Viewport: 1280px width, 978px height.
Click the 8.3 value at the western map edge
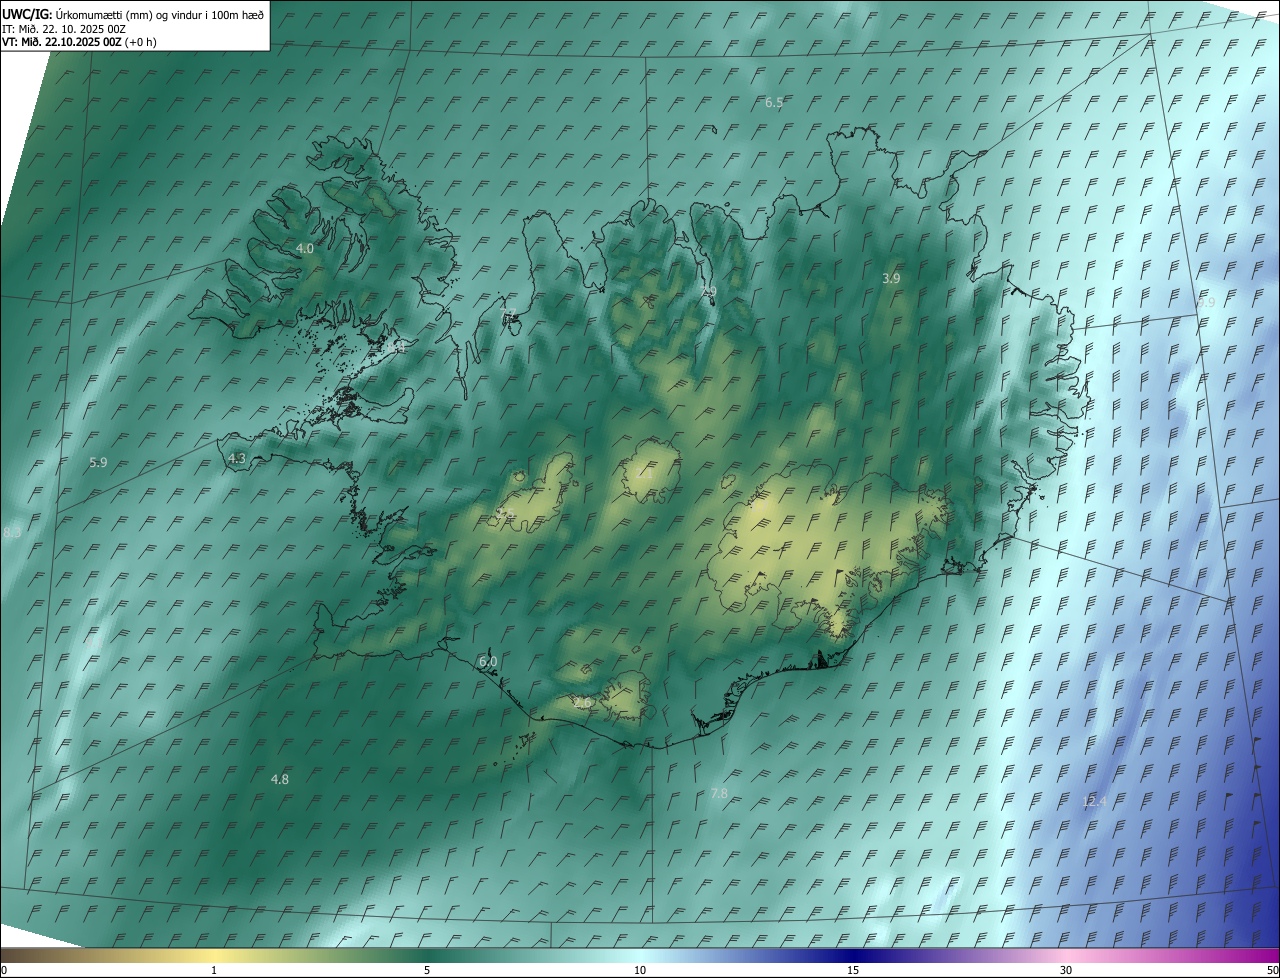[x=12, y=534]
